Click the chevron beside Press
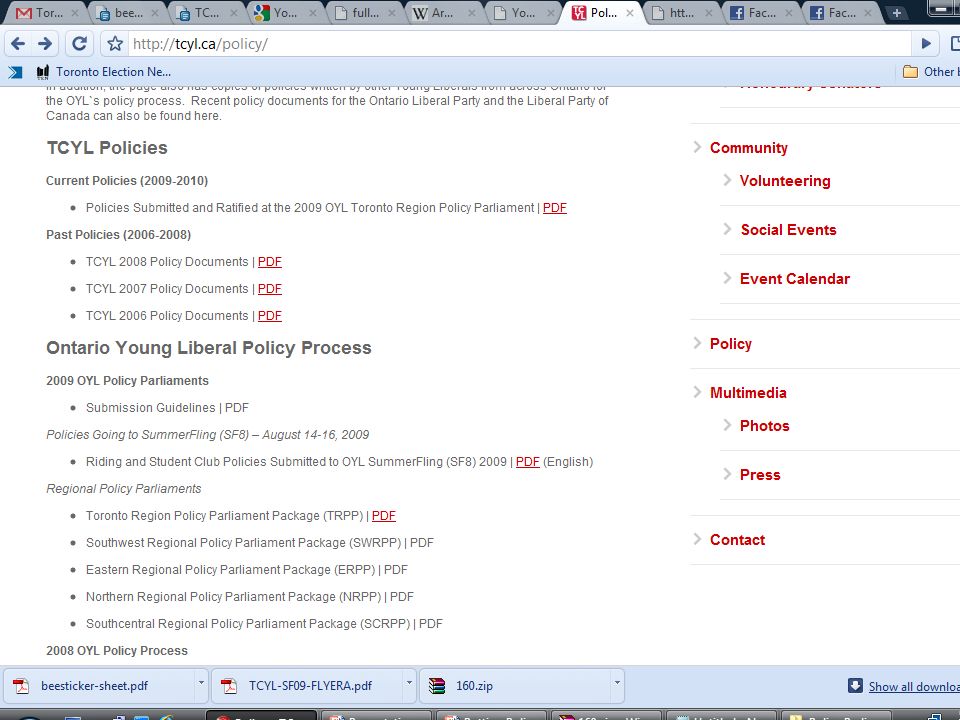Viewport: 960px width, 720px height. [727, 474]
